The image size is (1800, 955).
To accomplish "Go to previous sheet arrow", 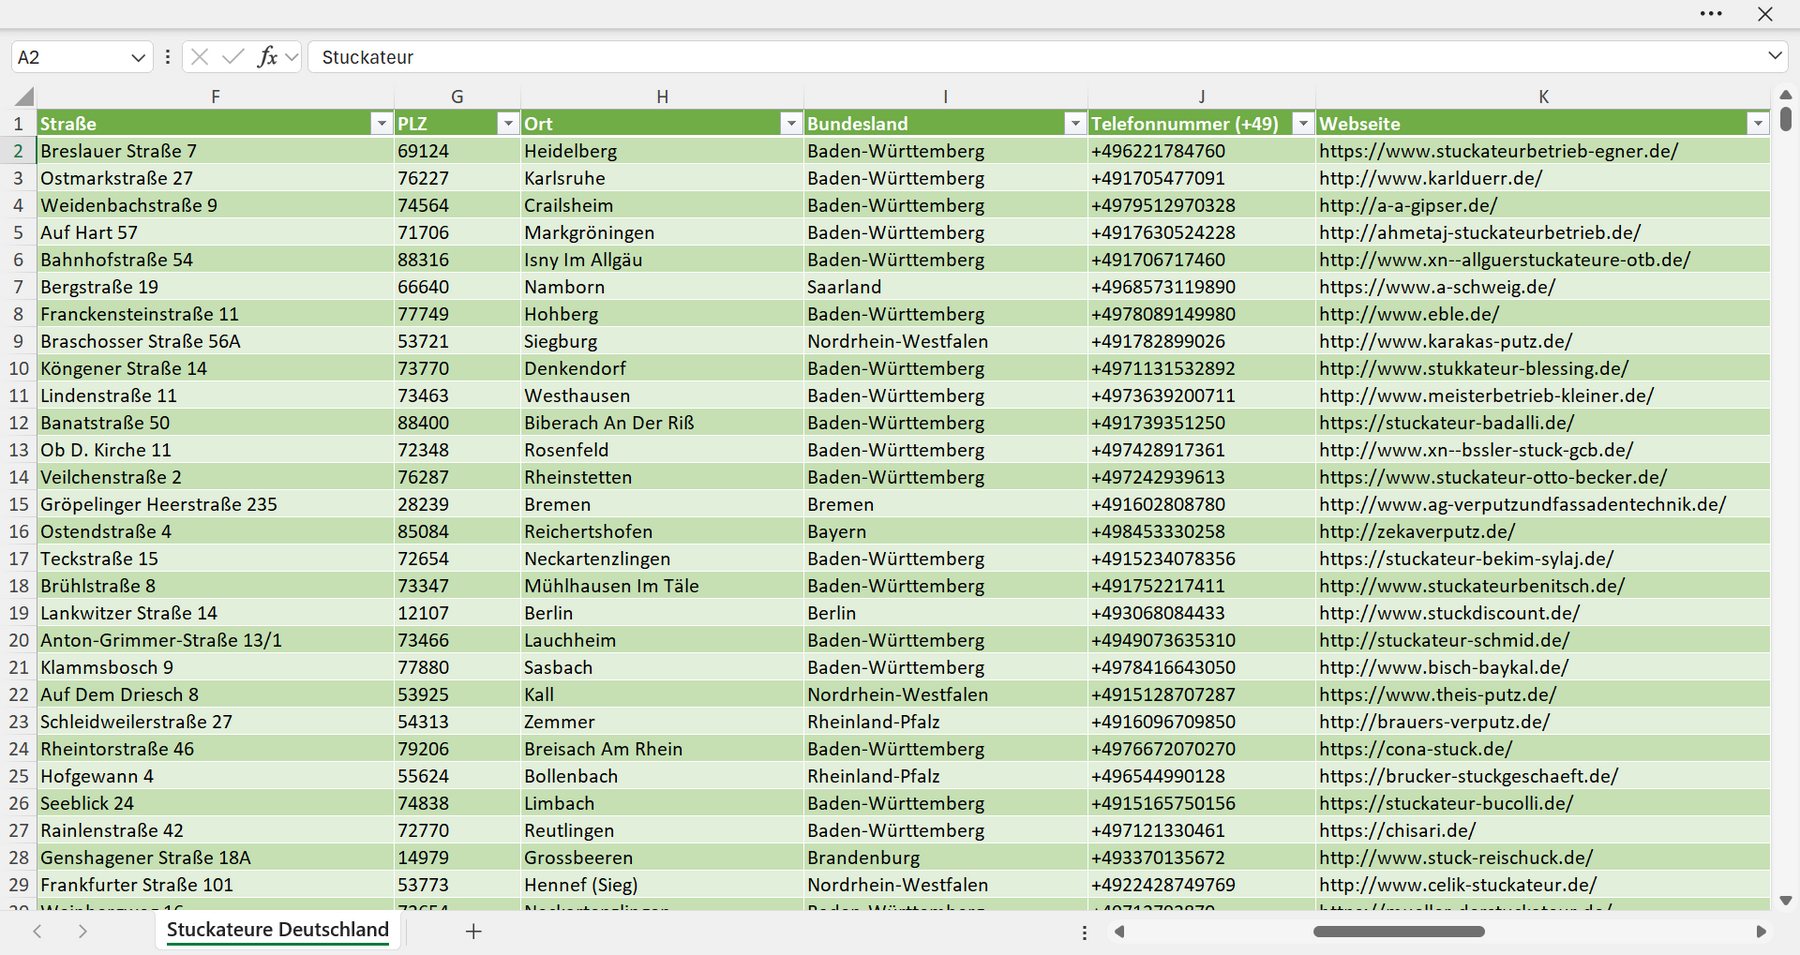I will (37, 931).
